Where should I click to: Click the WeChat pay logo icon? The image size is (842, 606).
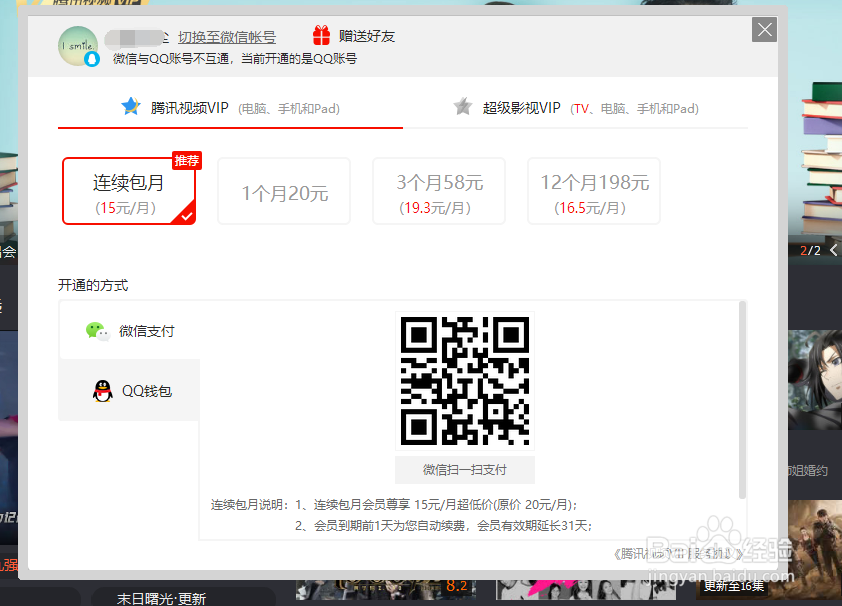click(98, 331)
